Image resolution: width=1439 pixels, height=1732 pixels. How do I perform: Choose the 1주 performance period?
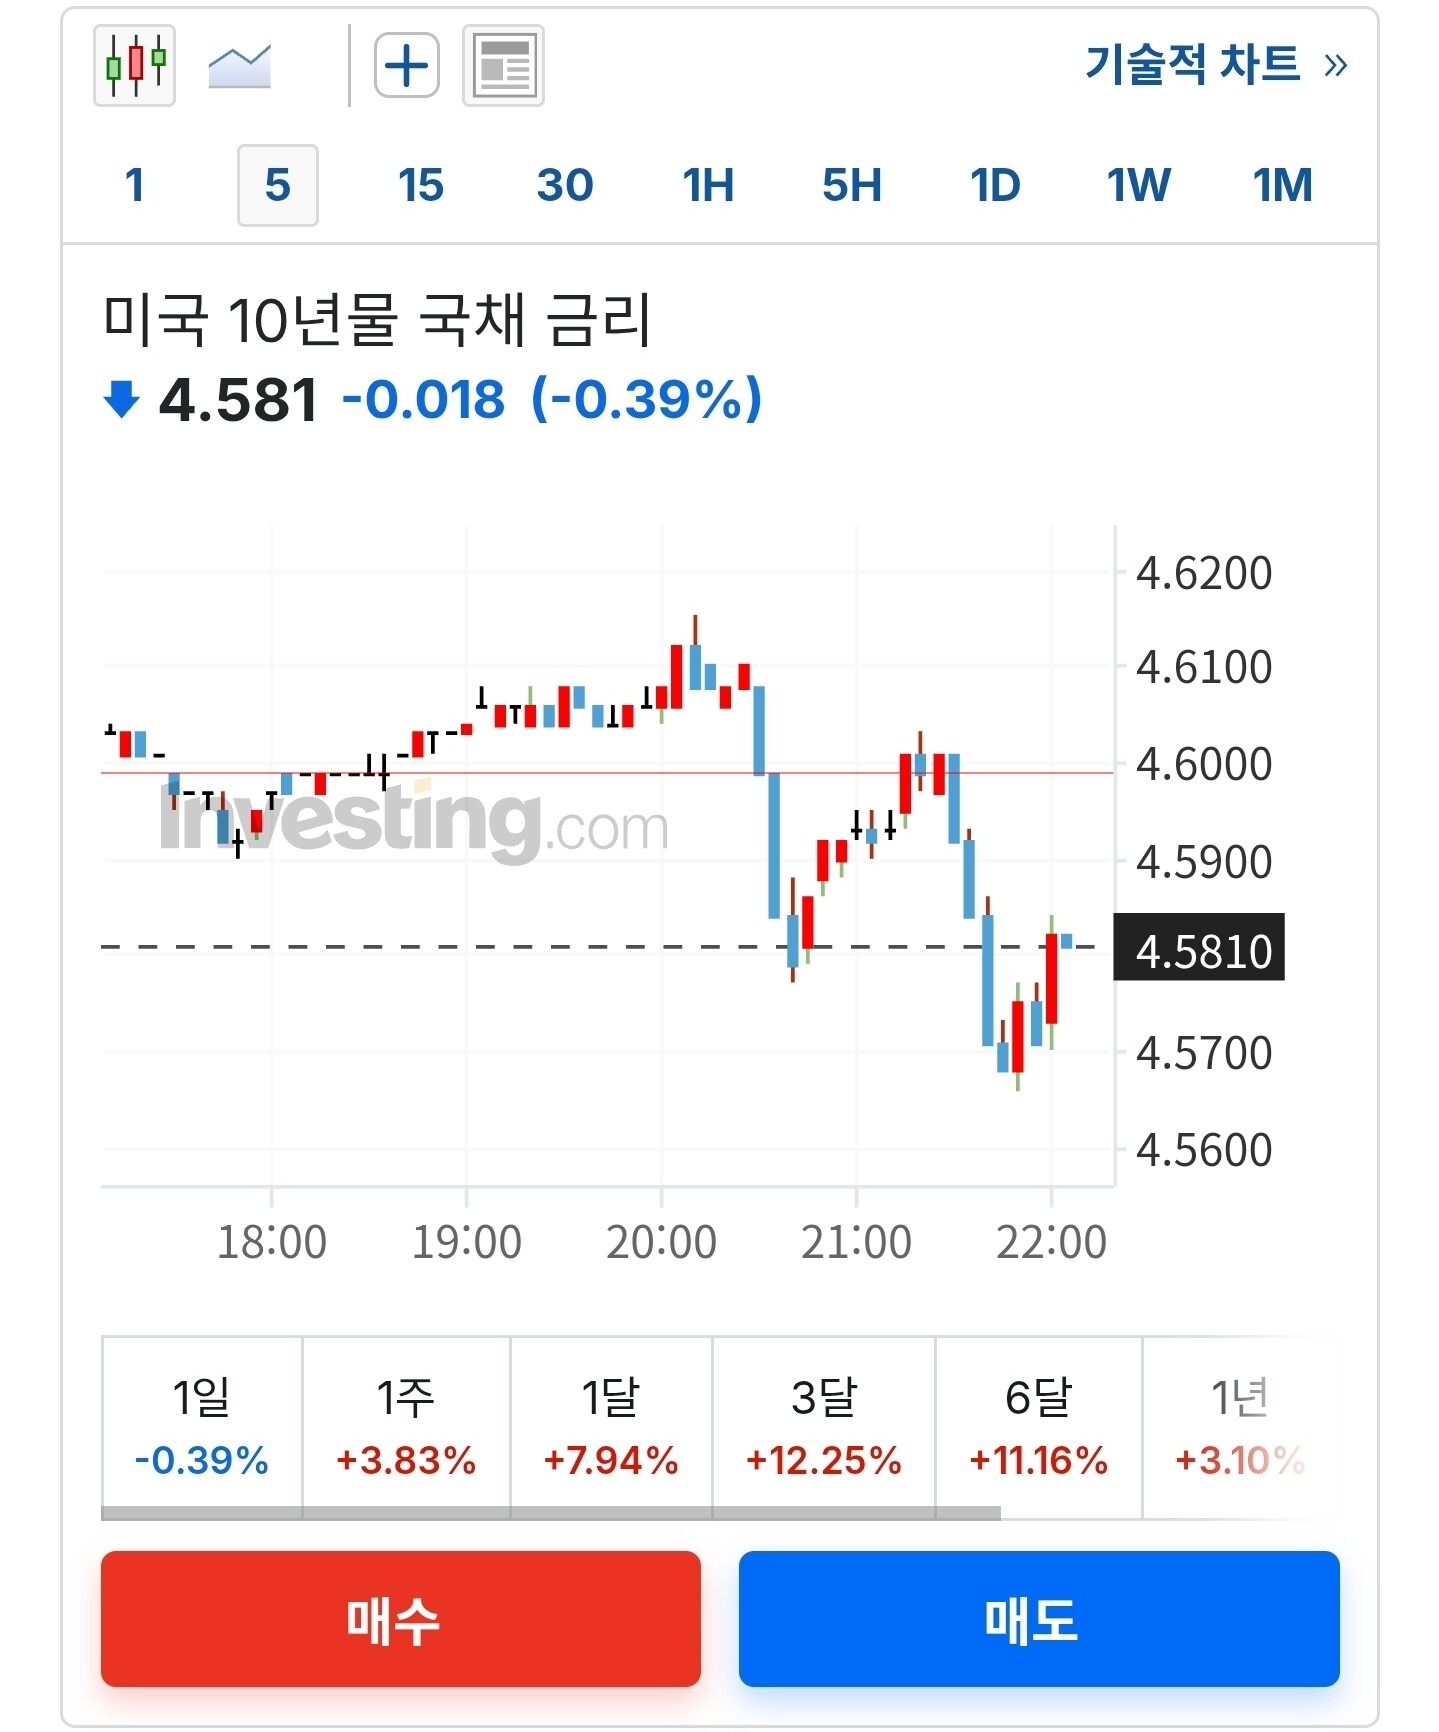pos(406,1425)
